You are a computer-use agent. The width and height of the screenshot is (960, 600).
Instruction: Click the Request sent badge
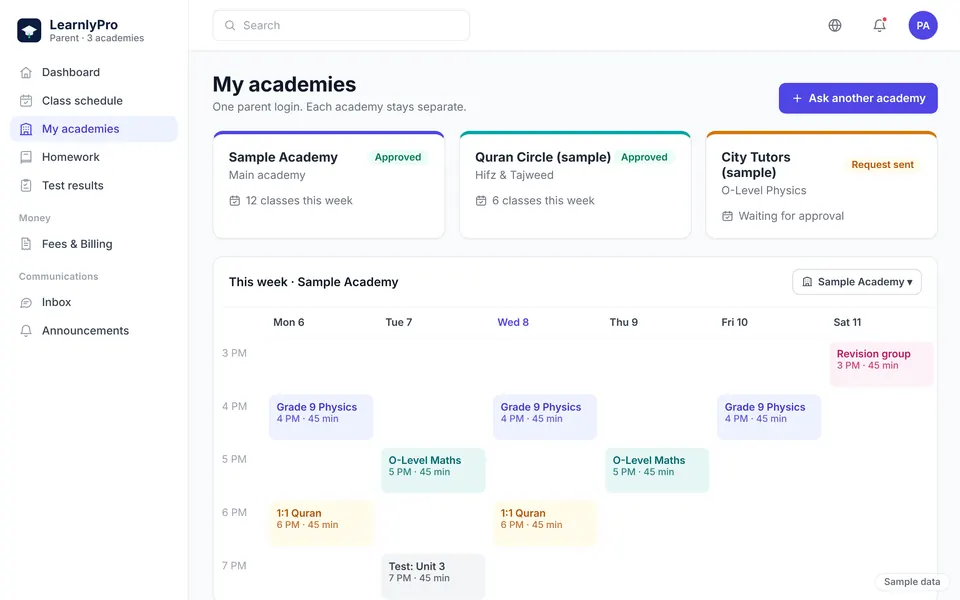pos(882,165)
